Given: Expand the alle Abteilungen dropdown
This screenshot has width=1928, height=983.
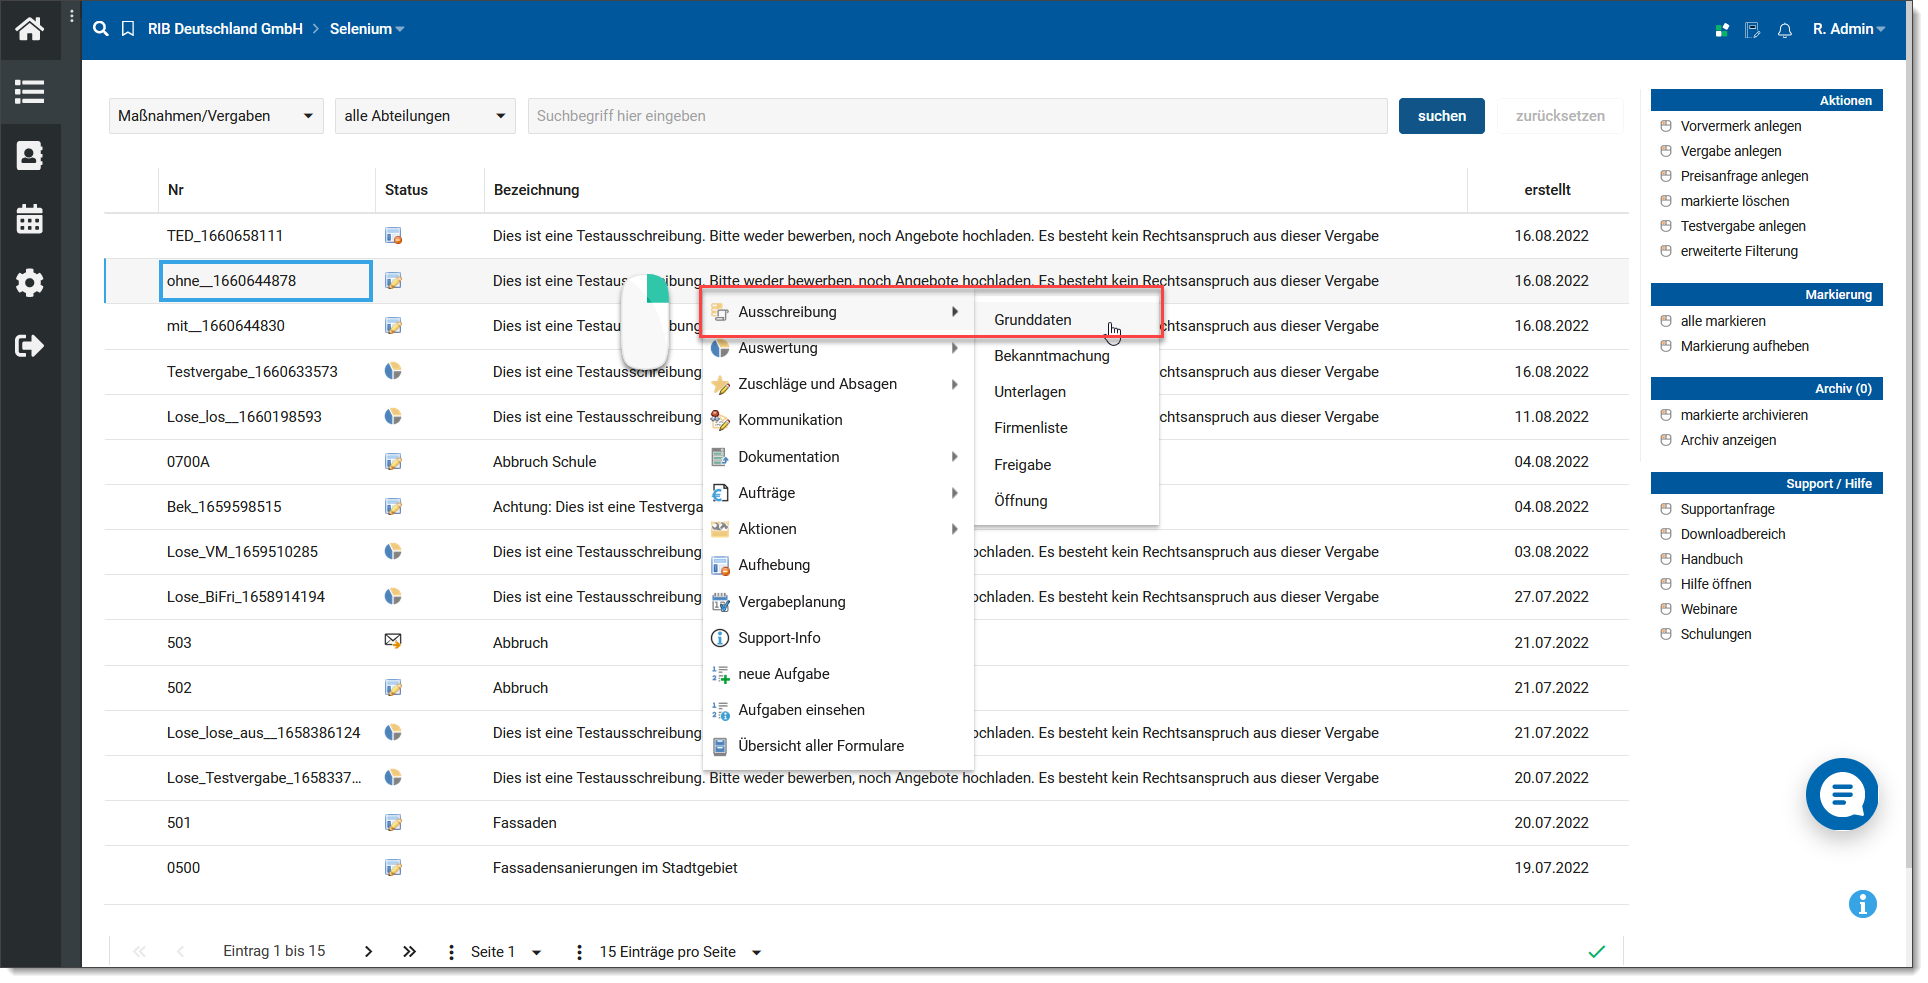Looking at the screenshot, I should 424,116.
